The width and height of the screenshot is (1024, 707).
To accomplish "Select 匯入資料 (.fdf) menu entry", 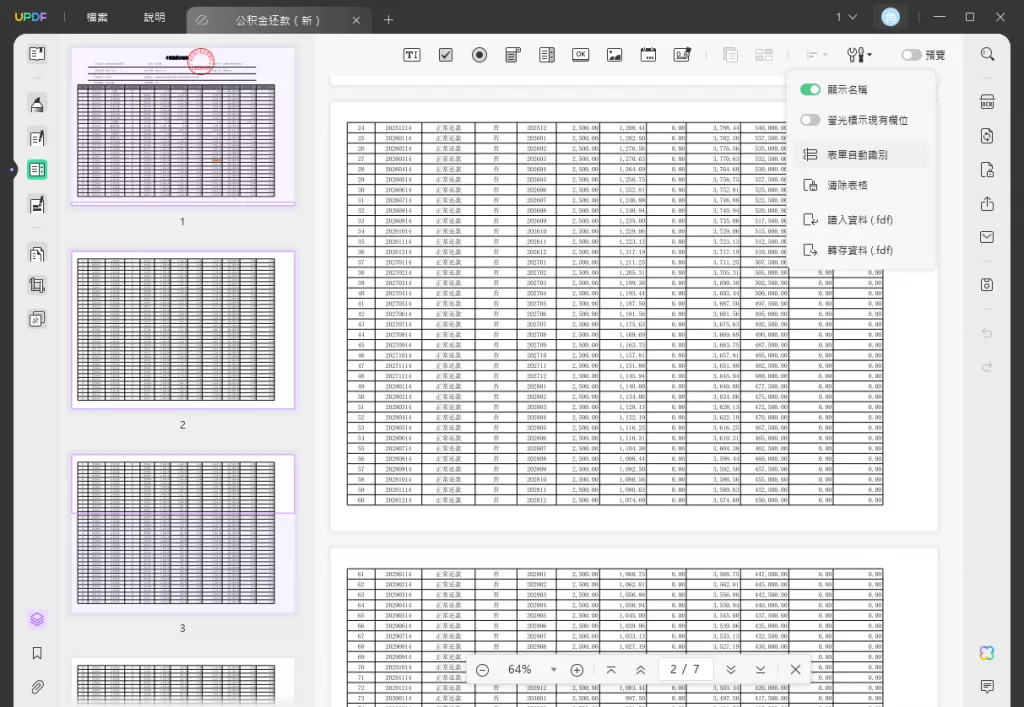I will point(861,220).
